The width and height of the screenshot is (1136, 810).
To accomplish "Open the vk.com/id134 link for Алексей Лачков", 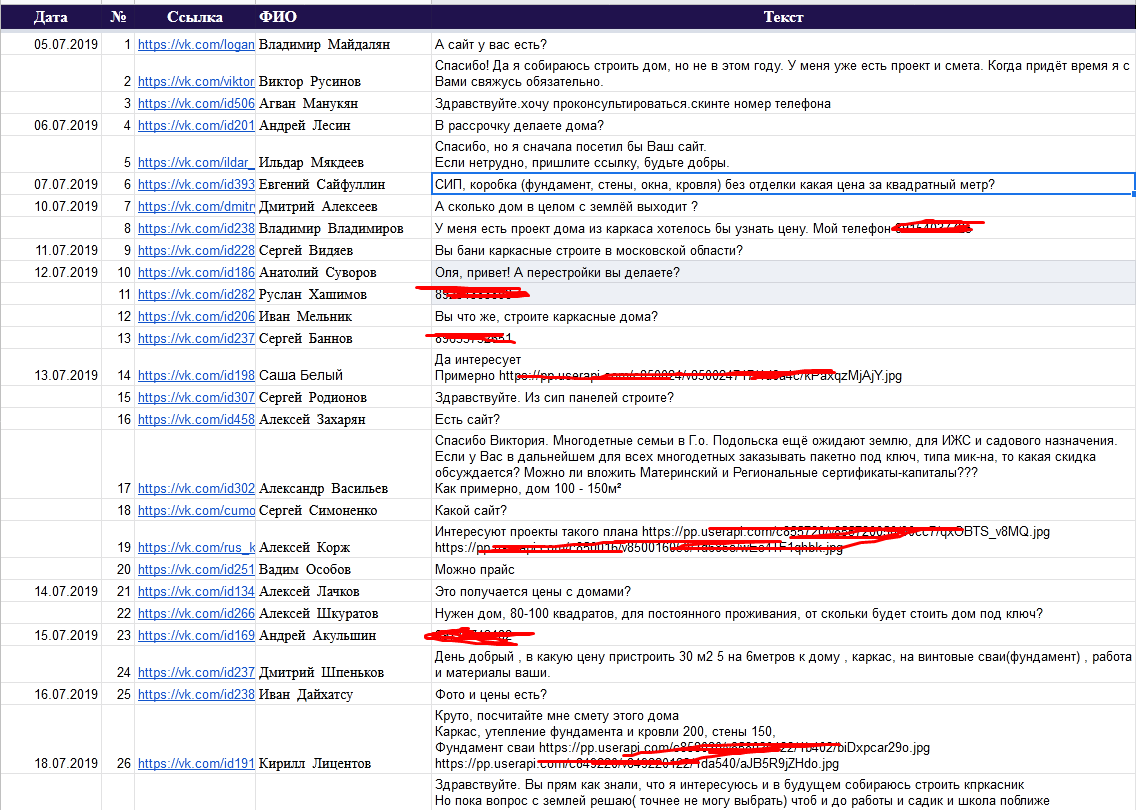I will click(196, 591).
